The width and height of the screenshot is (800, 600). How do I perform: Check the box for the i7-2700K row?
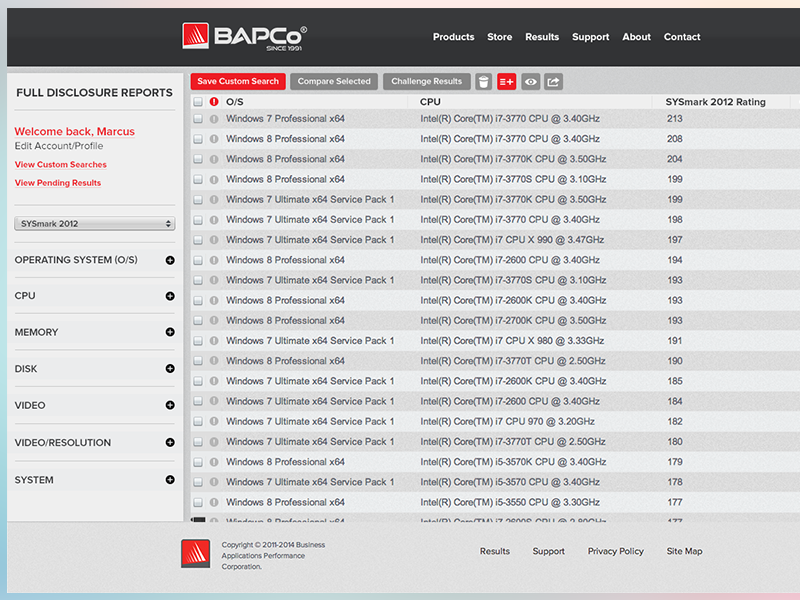point(198,321)
